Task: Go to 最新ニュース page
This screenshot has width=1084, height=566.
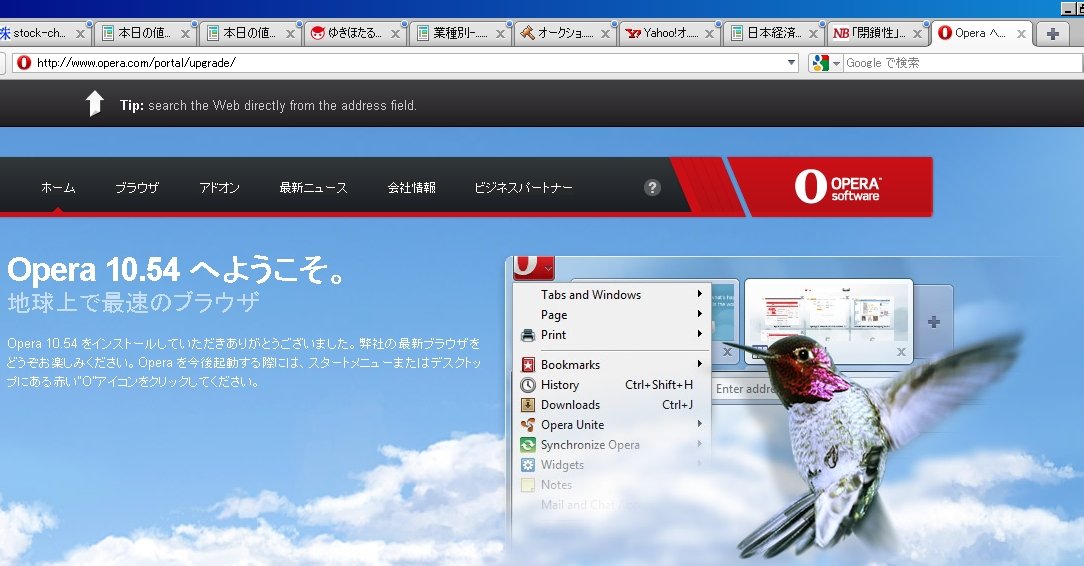Action: click(x=313, y=187)
